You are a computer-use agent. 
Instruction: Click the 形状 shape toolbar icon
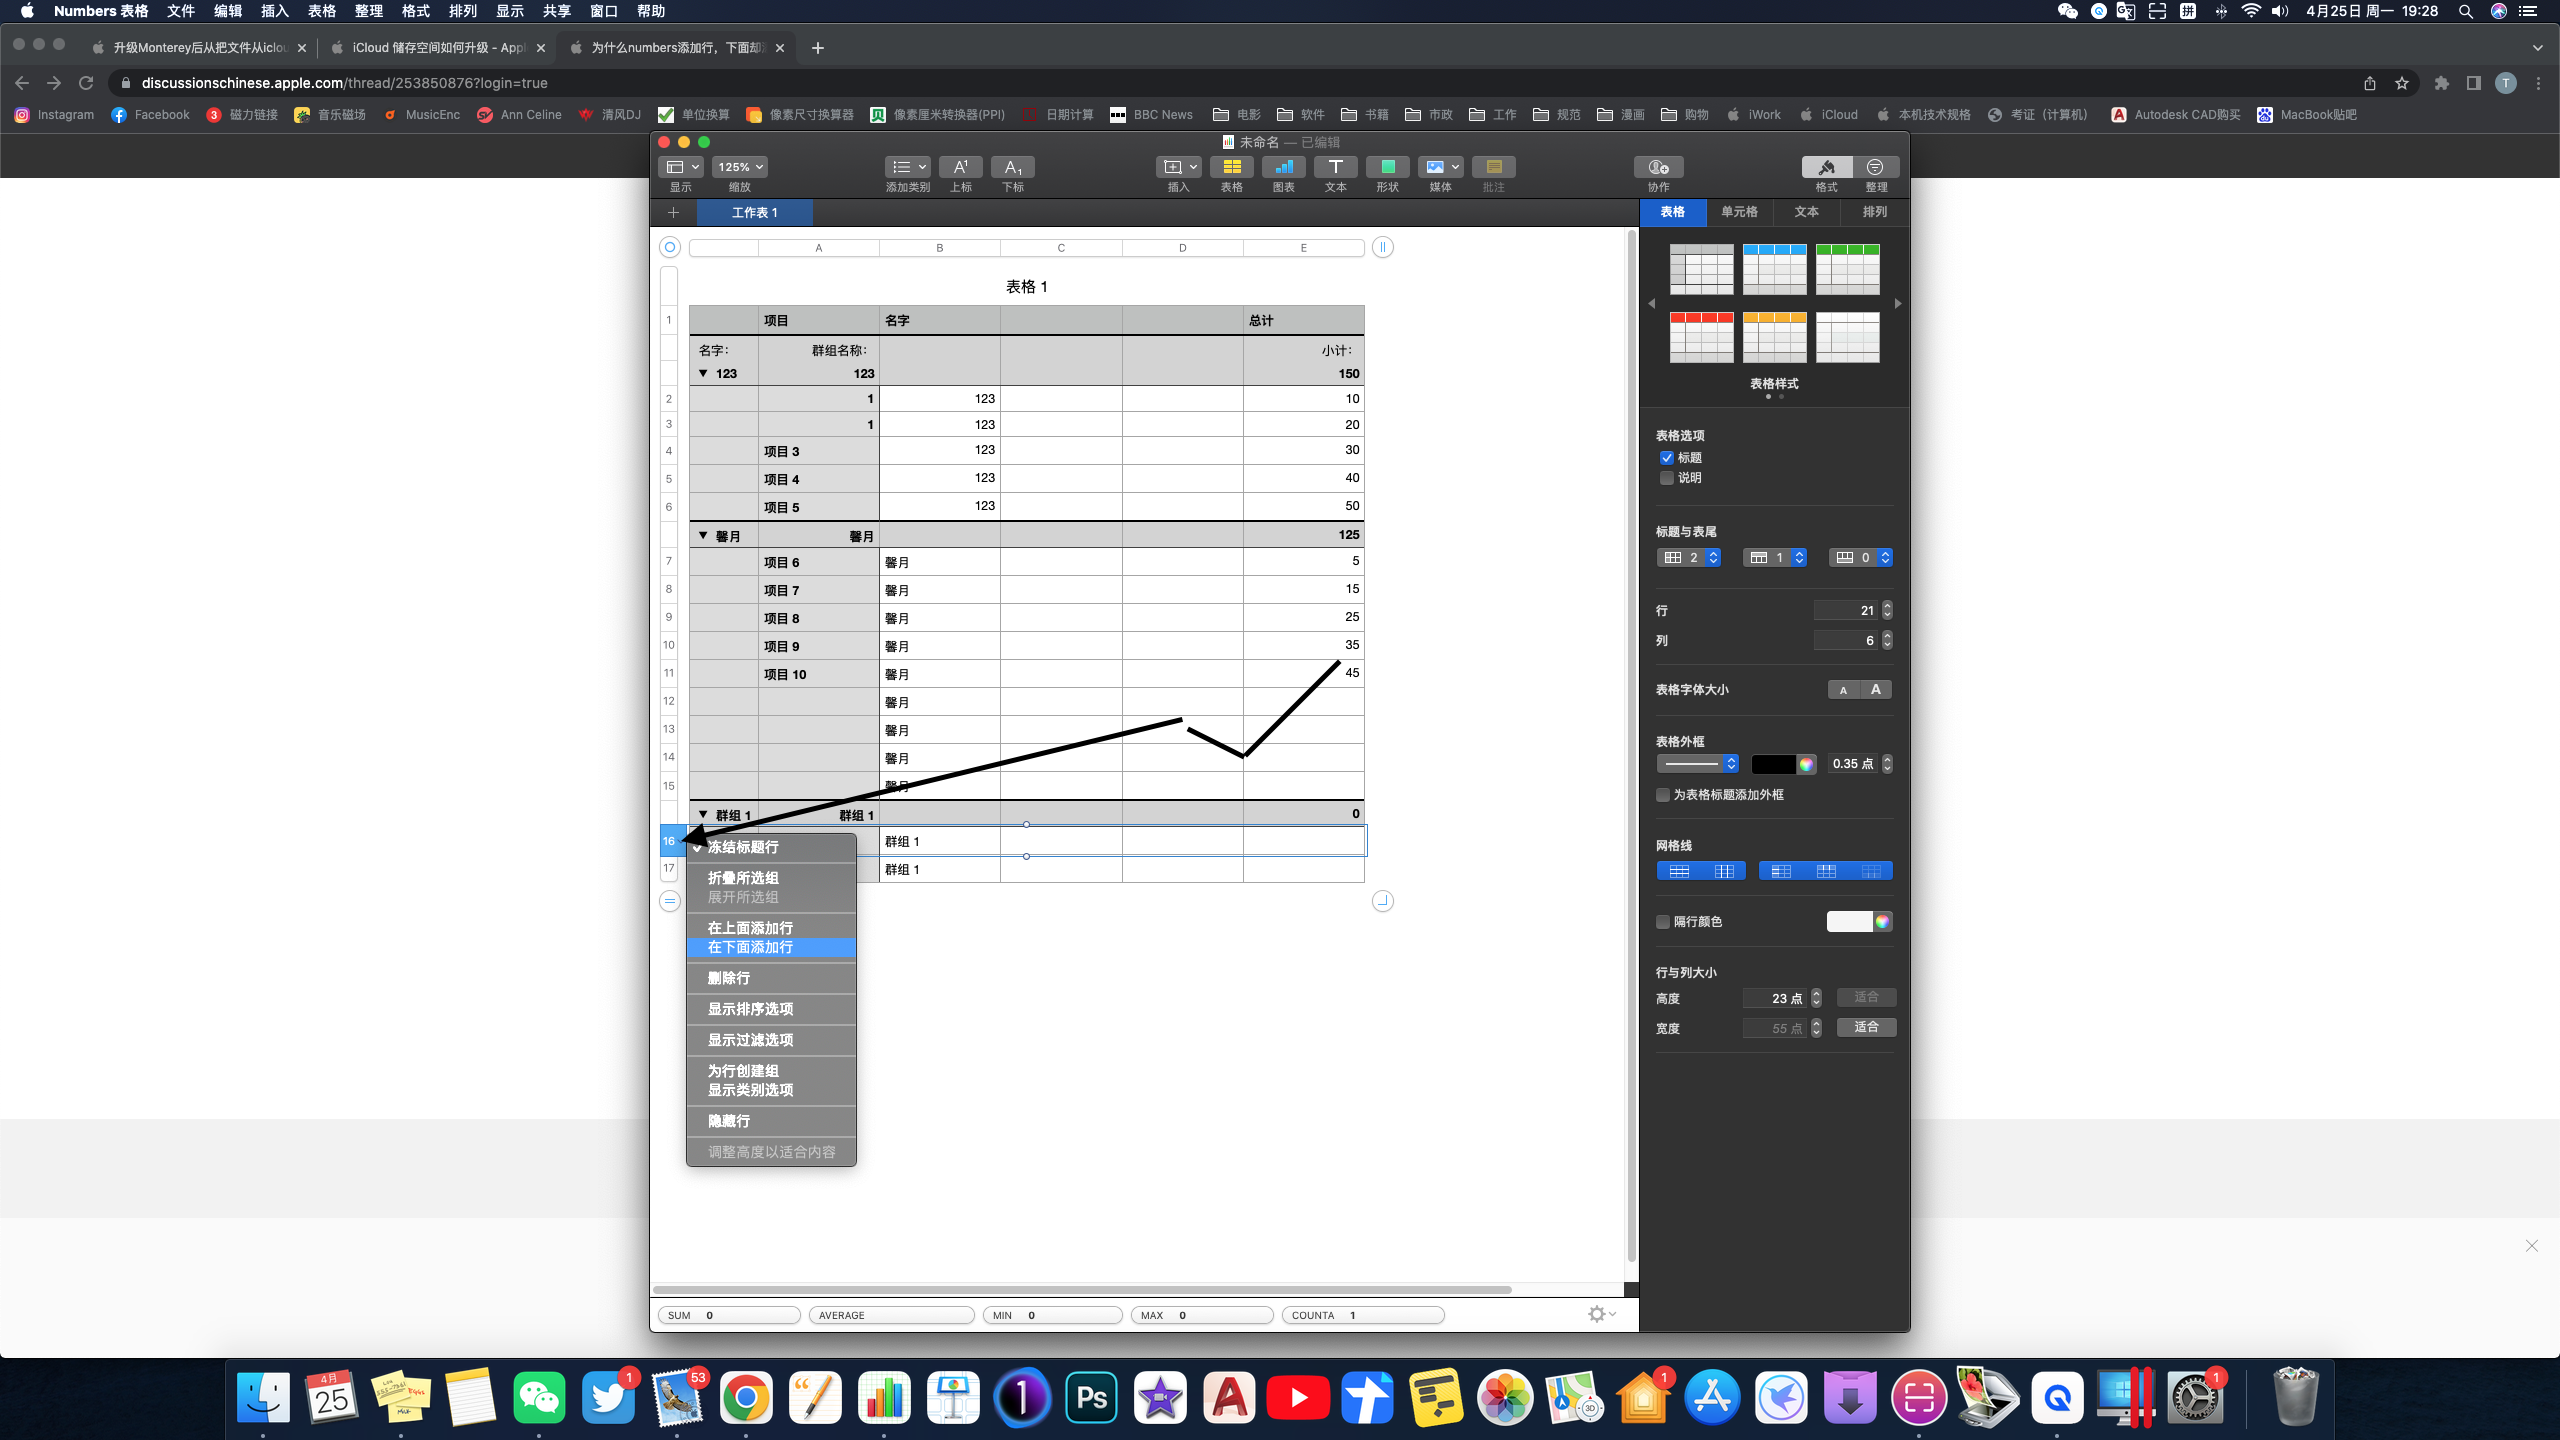[1387, 167]
